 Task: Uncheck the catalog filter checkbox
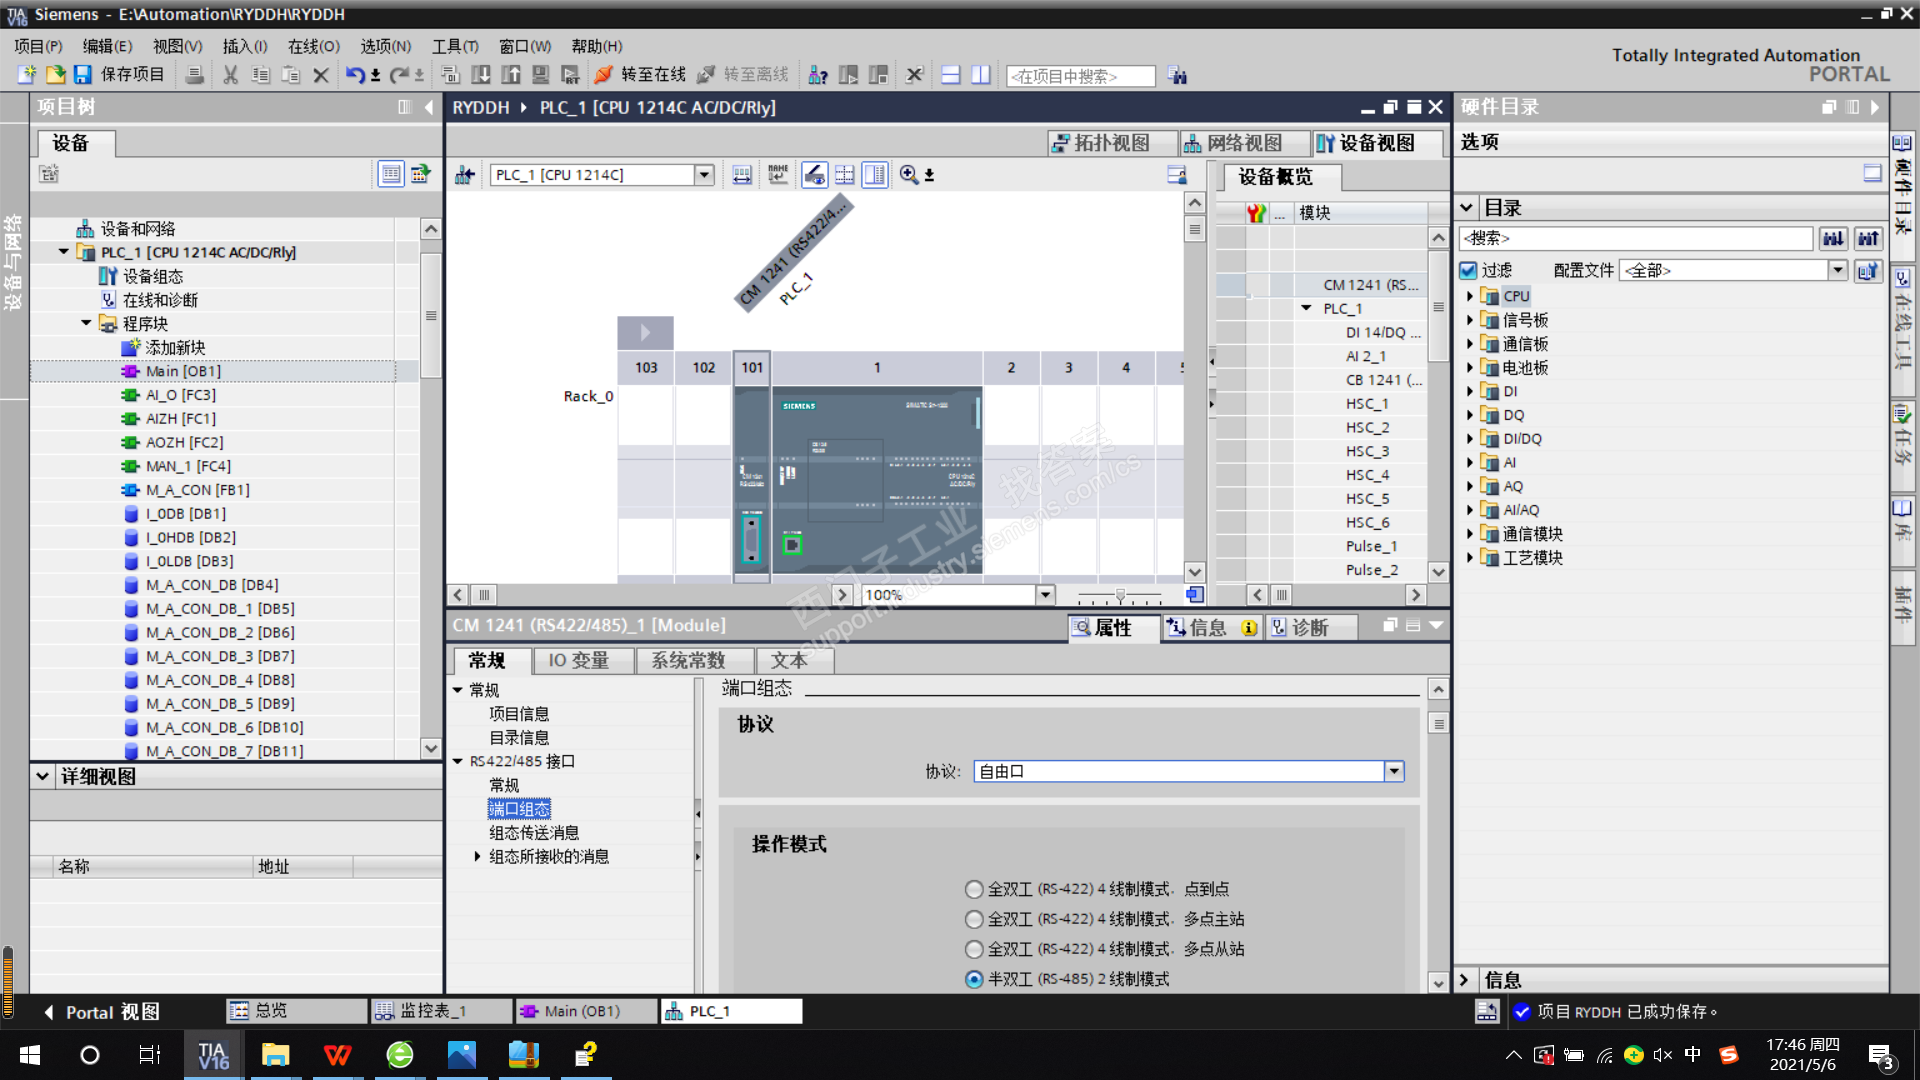1468,270
